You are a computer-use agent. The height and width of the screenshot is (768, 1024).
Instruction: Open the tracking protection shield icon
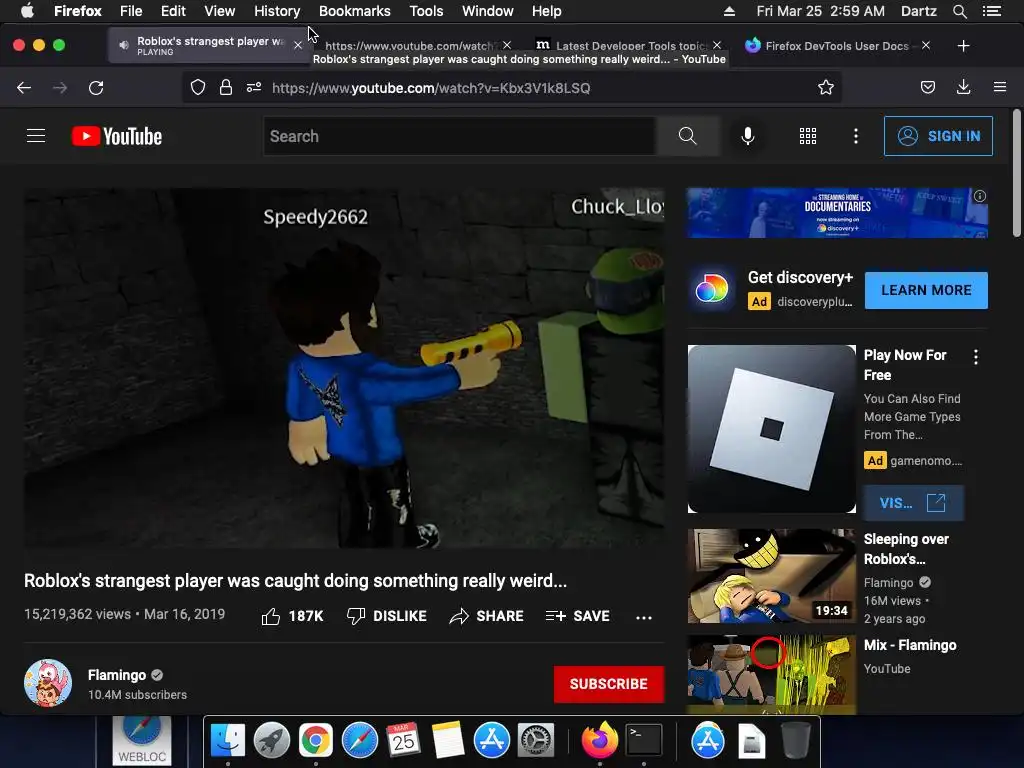[x=198, y=88]
